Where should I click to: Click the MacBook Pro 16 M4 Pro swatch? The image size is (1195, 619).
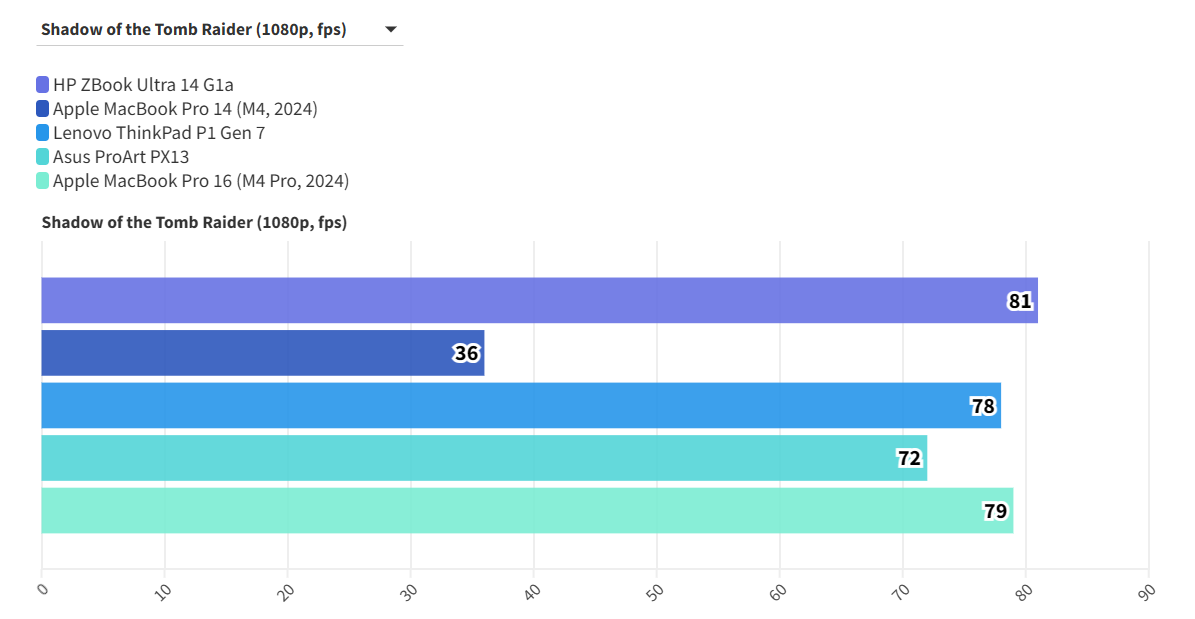(43, 181)
